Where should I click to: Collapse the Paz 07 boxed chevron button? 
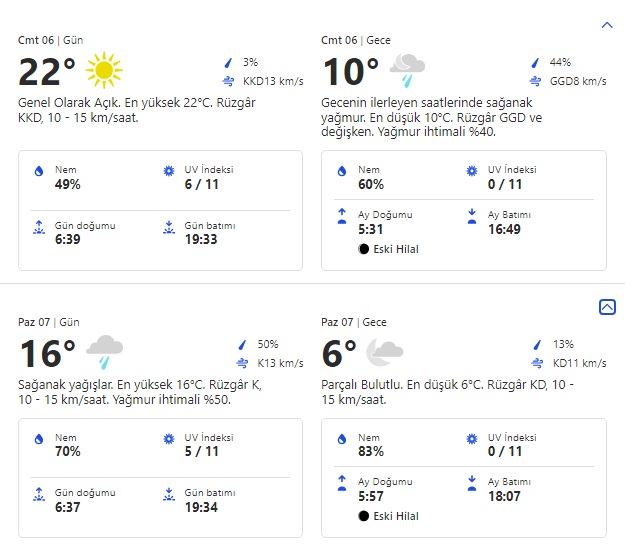pyautogui.click(x=607, y=308)
